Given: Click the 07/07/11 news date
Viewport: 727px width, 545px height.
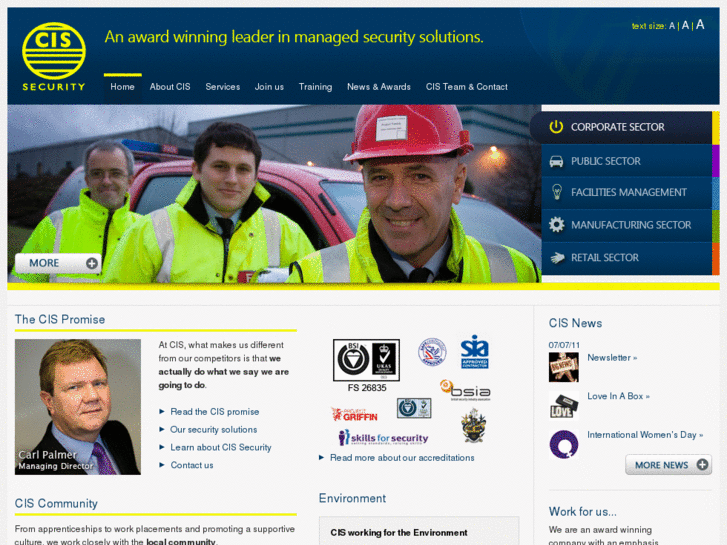Looking at the screenshot, I should [x=564, y=345].
